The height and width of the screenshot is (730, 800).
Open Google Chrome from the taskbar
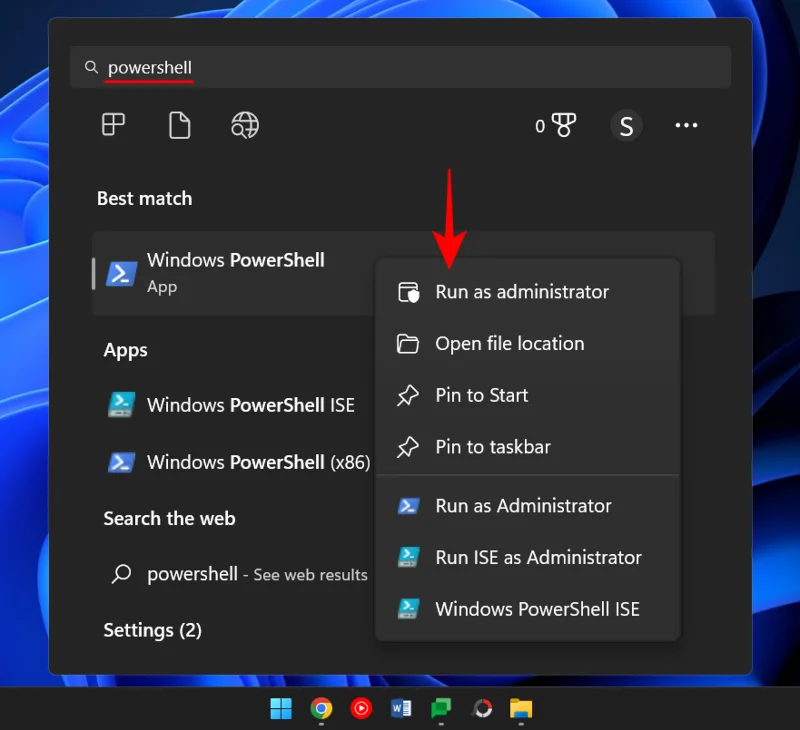pos(321,708)
